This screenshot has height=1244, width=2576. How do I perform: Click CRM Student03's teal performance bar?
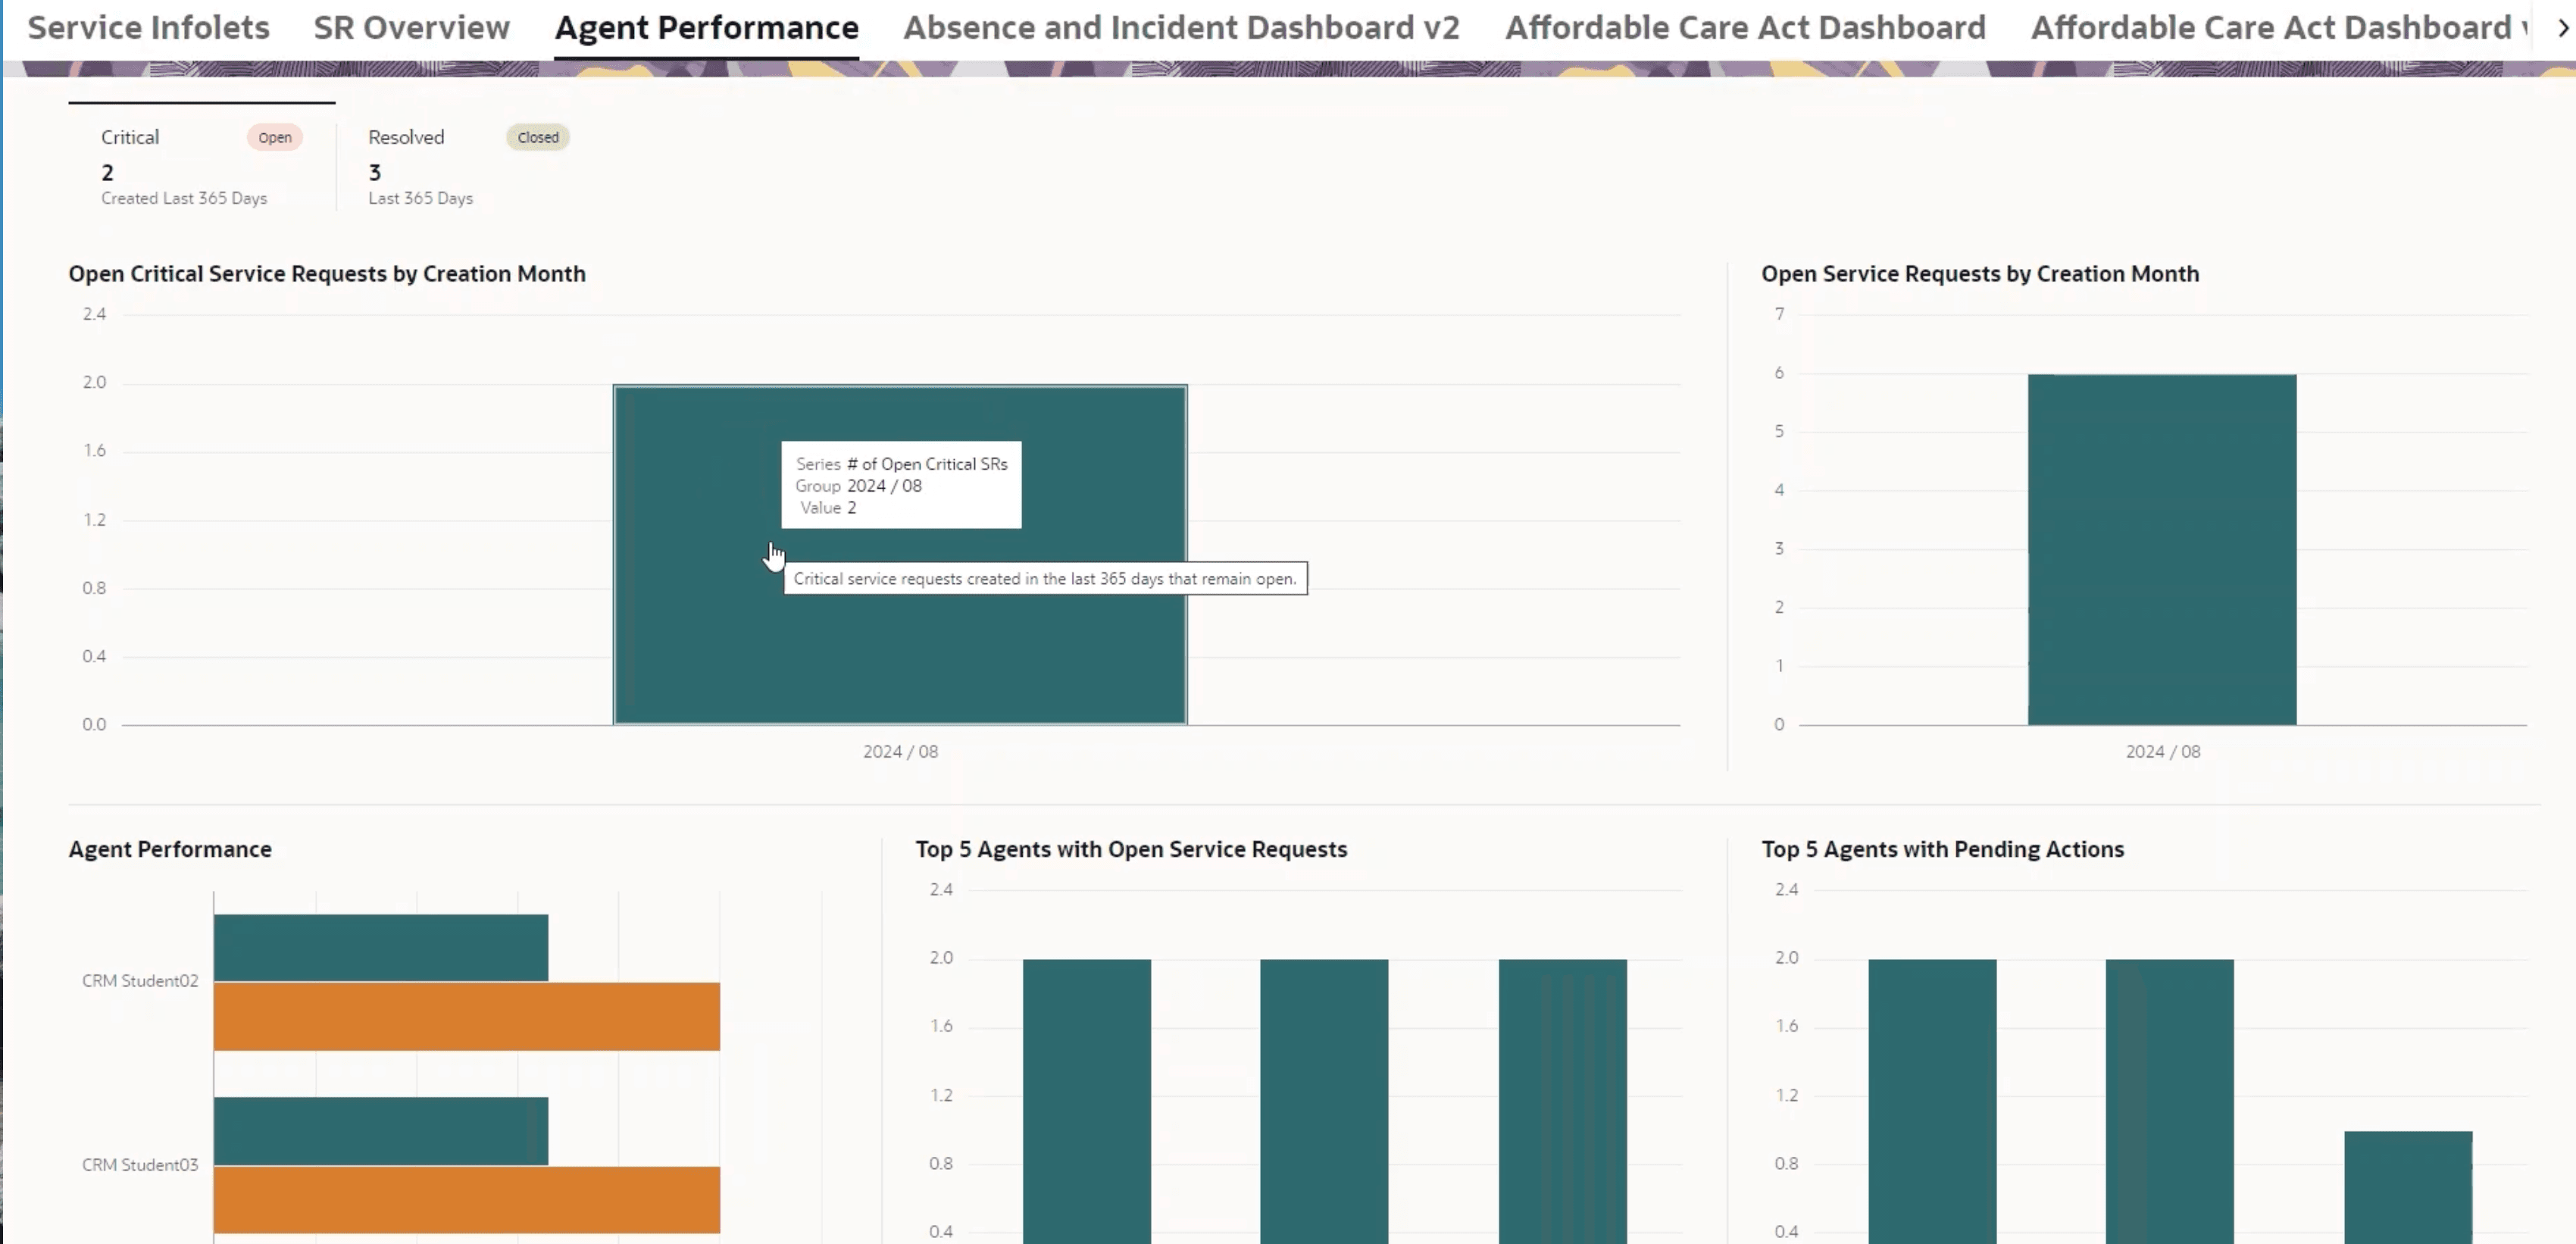380,1130
